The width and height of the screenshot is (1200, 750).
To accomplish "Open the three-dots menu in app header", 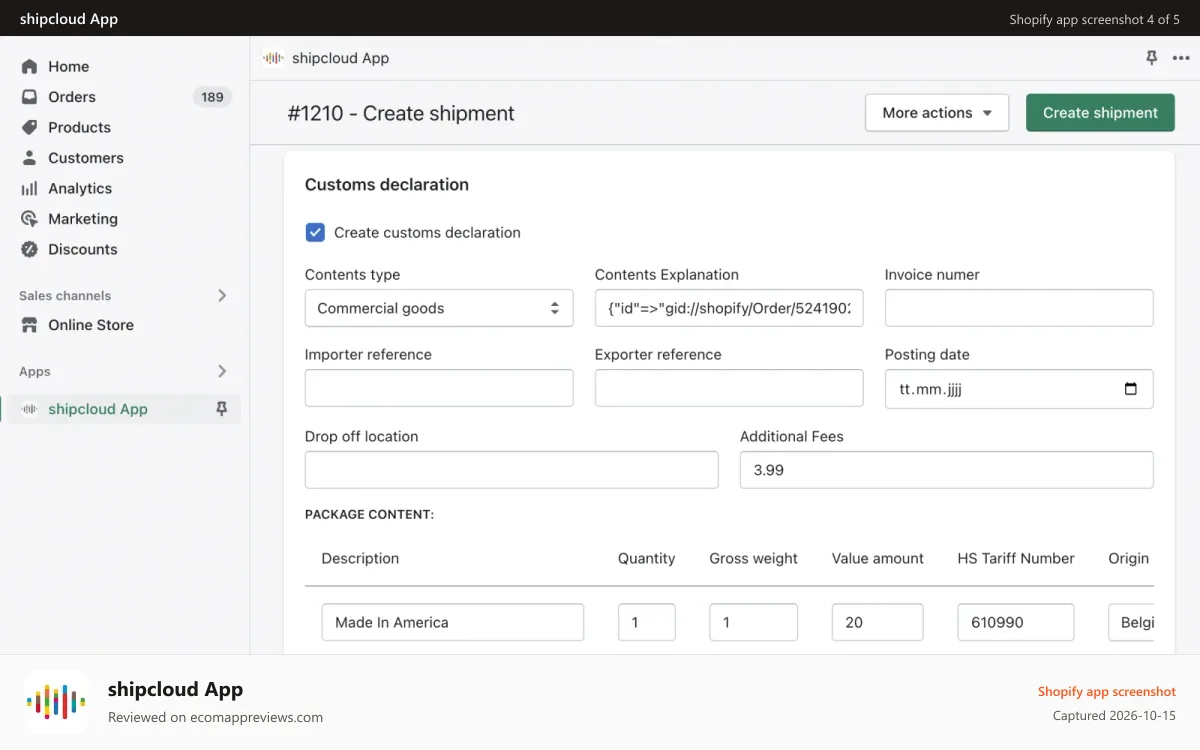I will point(1181,58).
